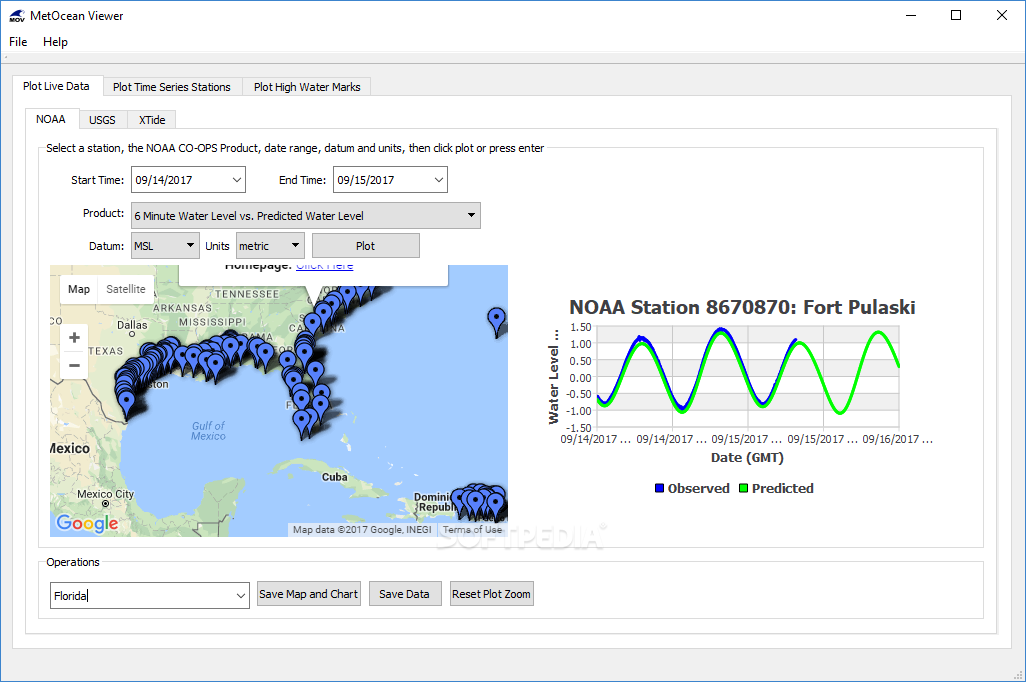Switch the map to Map view
Image resolution: width=1026 pixels, height=682 pixels.
coord(79,289)
